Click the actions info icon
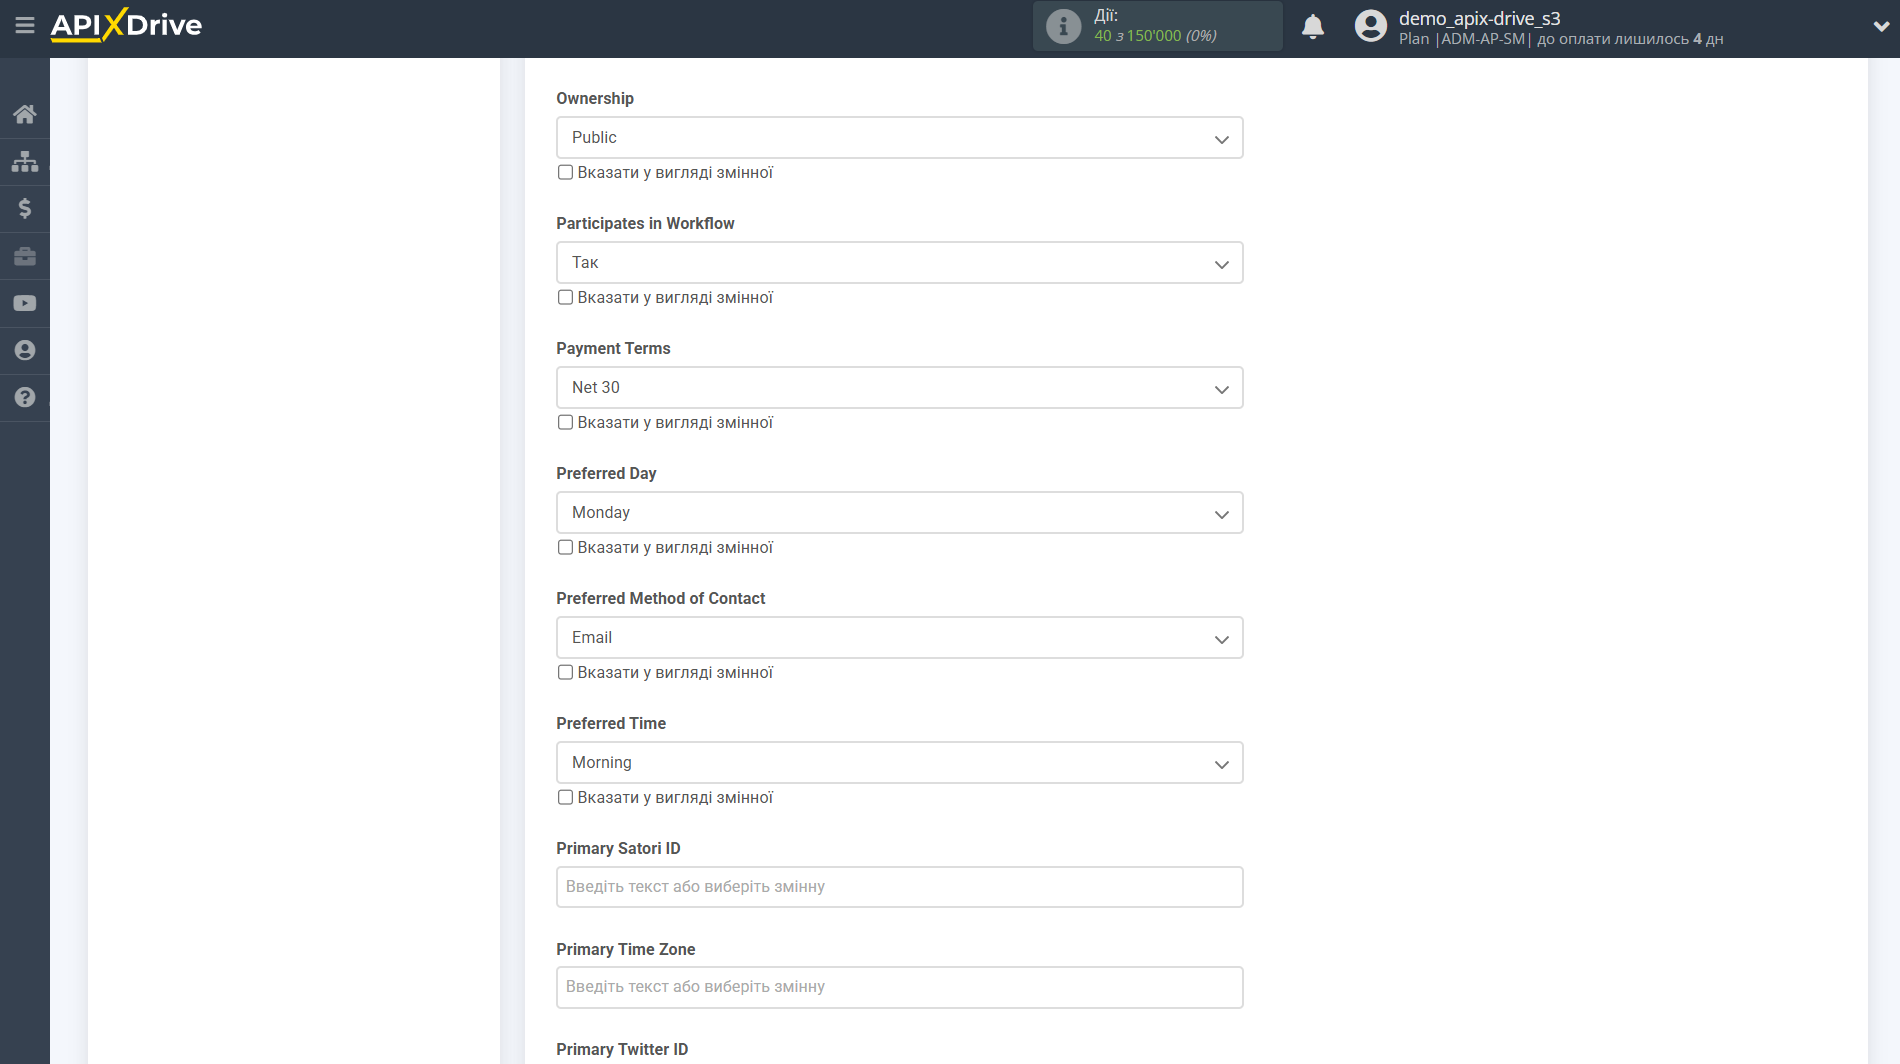This screenshot has width=1900, height=1064. pyautogui.click(x=1063, y=26)
